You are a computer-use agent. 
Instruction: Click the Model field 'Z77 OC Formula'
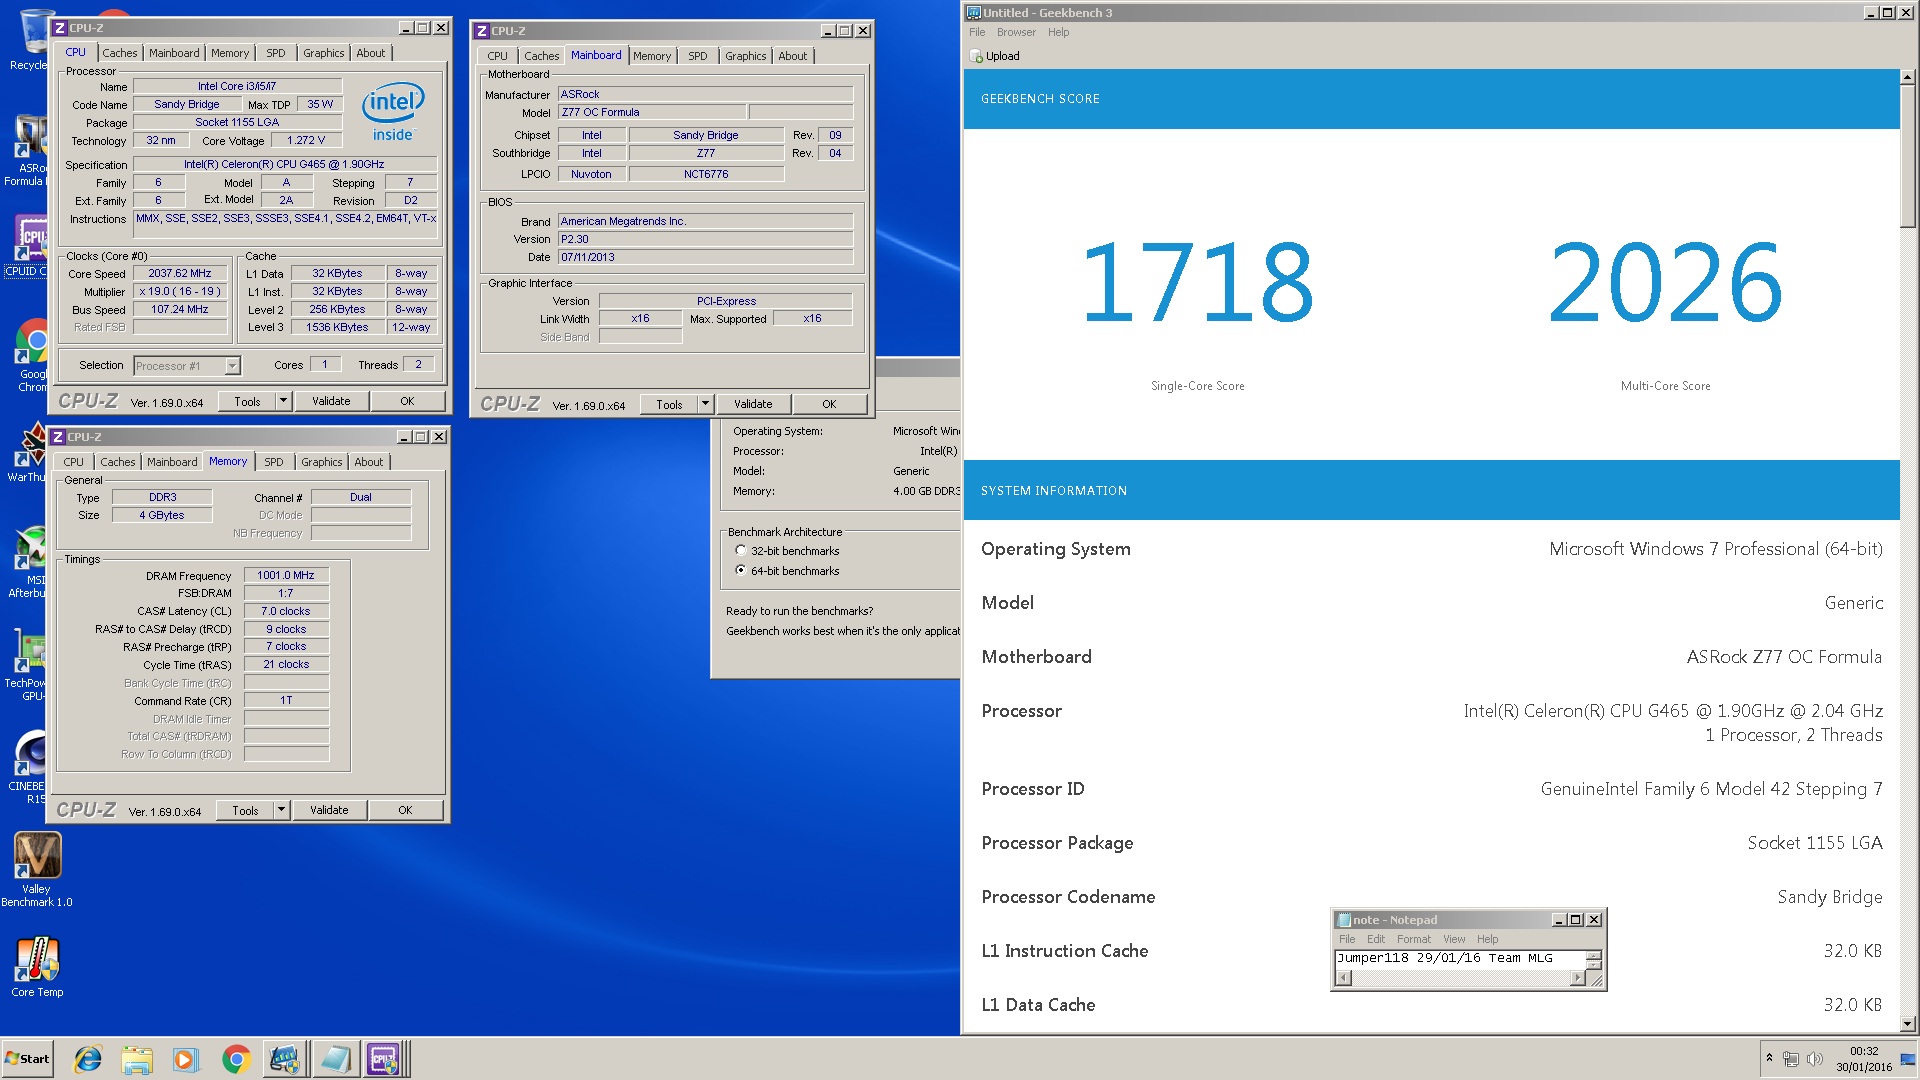(x=651, y=112)
